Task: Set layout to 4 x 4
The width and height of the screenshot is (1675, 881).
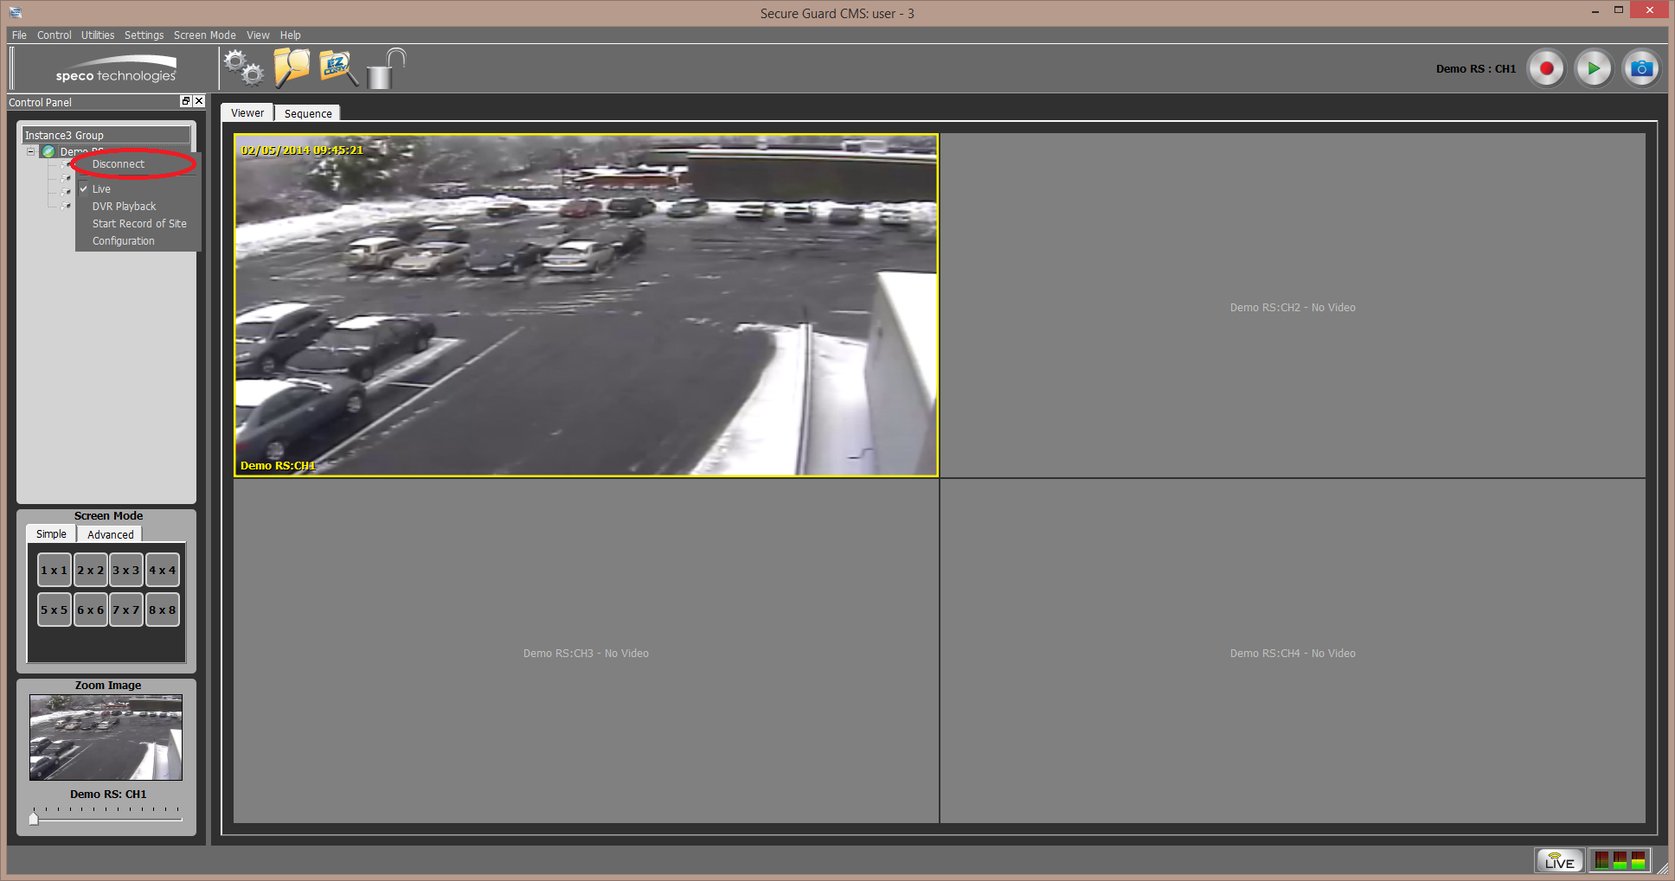Action: point(162,570)
